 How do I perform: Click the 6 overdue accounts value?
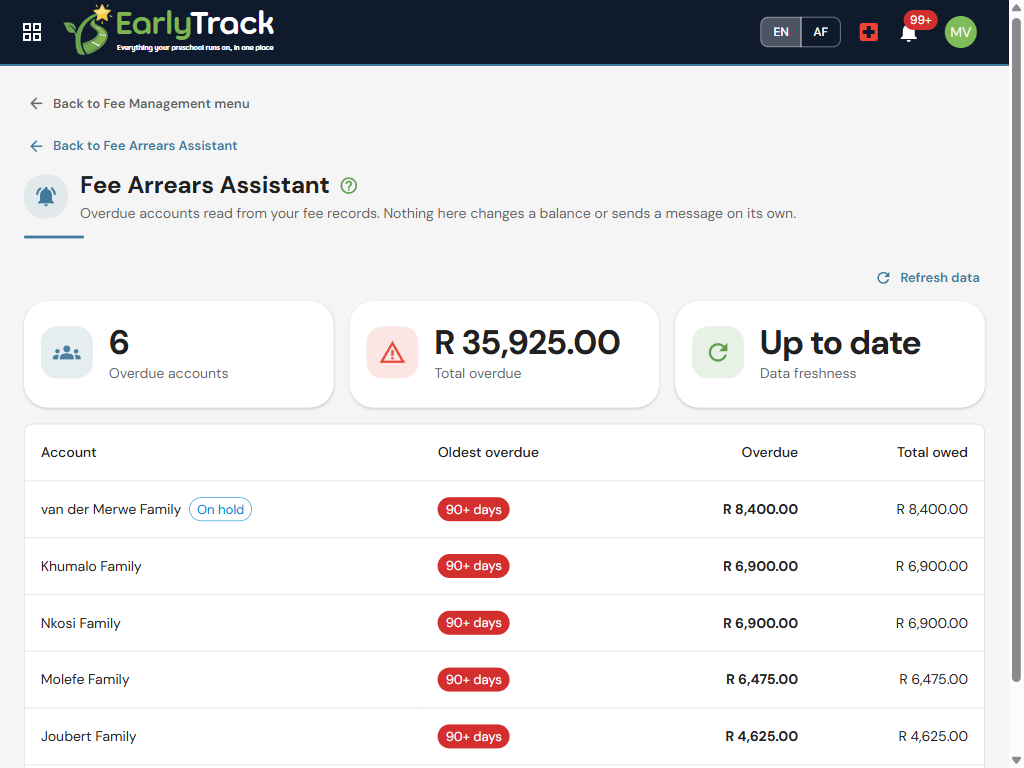(119, 342)
